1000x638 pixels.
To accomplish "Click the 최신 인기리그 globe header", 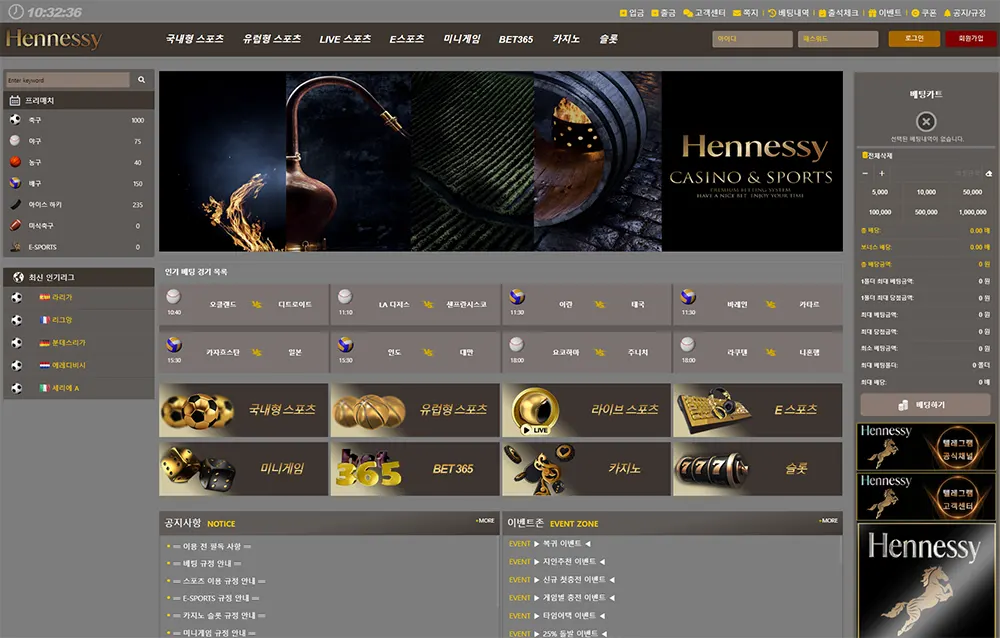I will pos(78,277).
